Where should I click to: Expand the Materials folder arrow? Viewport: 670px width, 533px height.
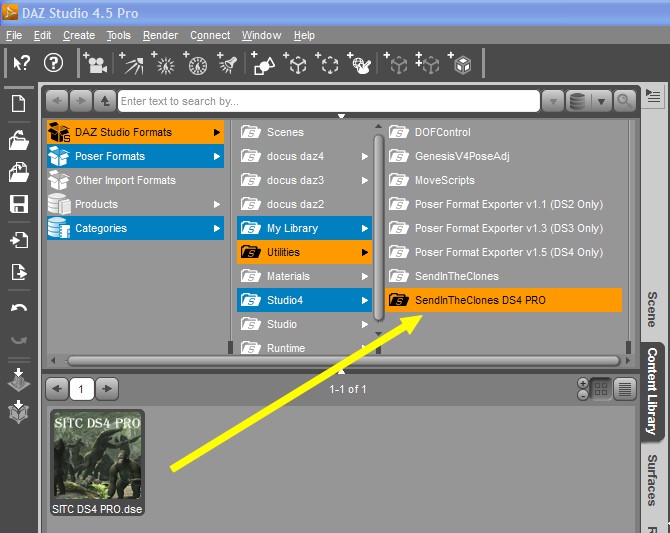[x=364, y=276]
